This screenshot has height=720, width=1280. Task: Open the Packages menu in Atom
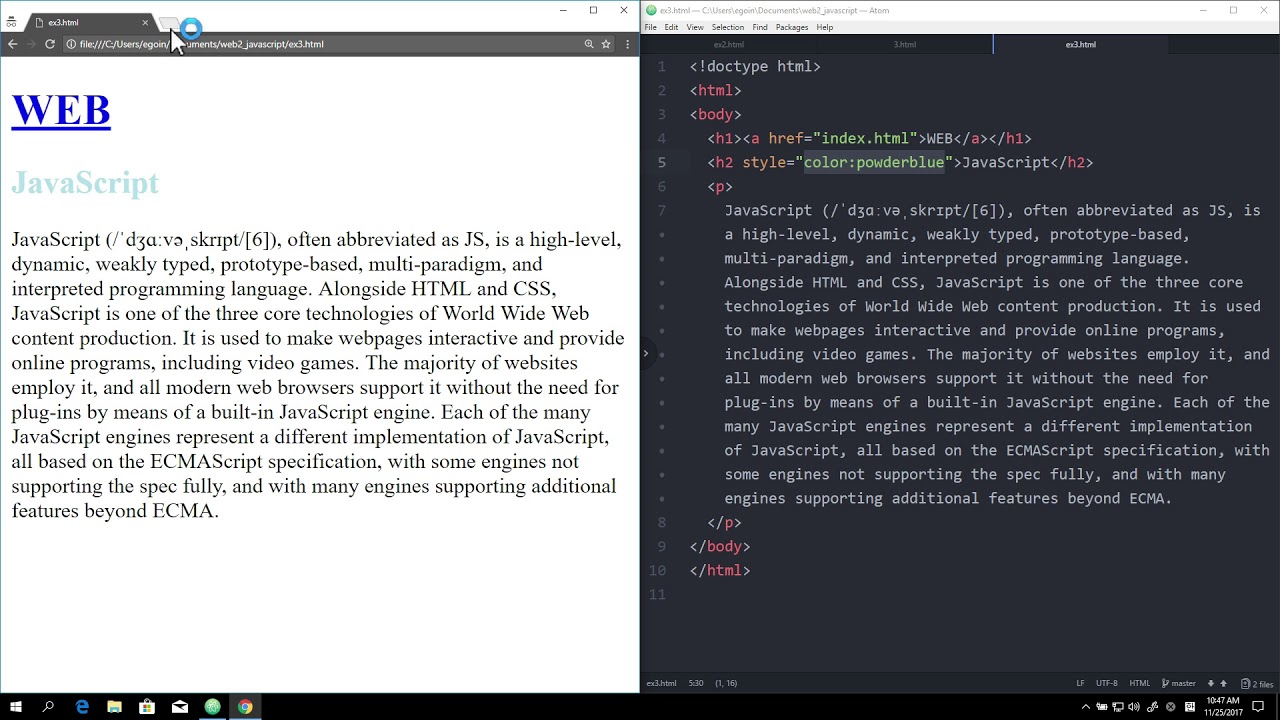click(x=792, y=27)
